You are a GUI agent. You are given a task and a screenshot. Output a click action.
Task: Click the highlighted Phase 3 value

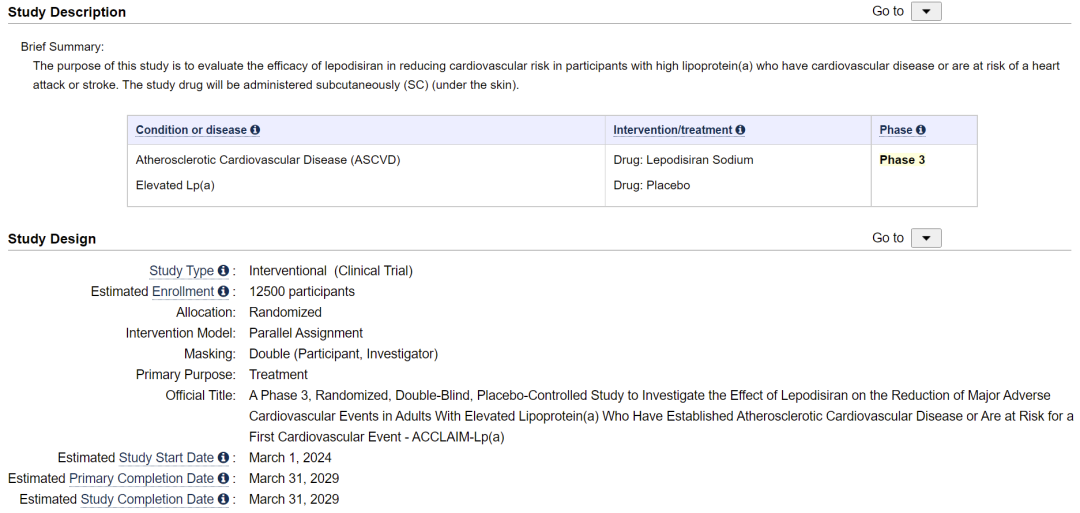[x=902, y=160]
